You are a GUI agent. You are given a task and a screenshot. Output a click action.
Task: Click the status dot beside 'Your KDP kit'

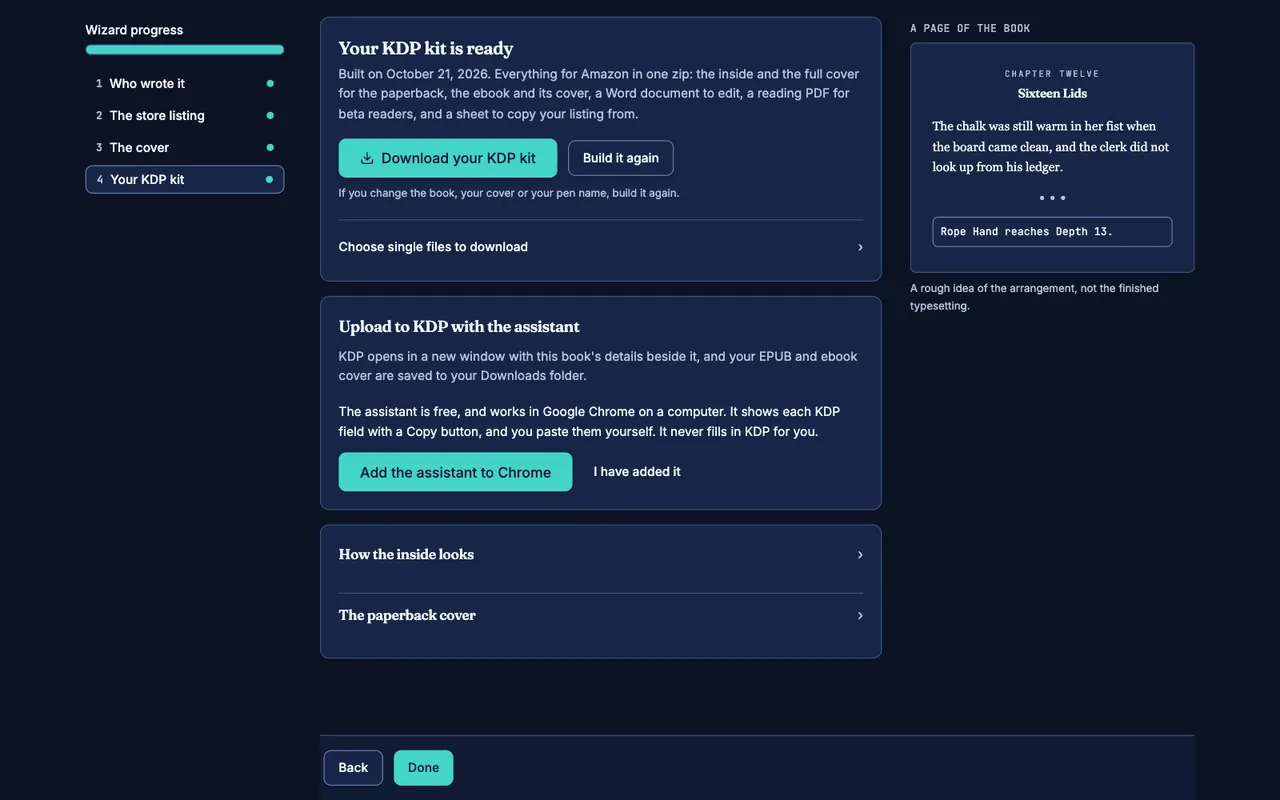point(269,179)
